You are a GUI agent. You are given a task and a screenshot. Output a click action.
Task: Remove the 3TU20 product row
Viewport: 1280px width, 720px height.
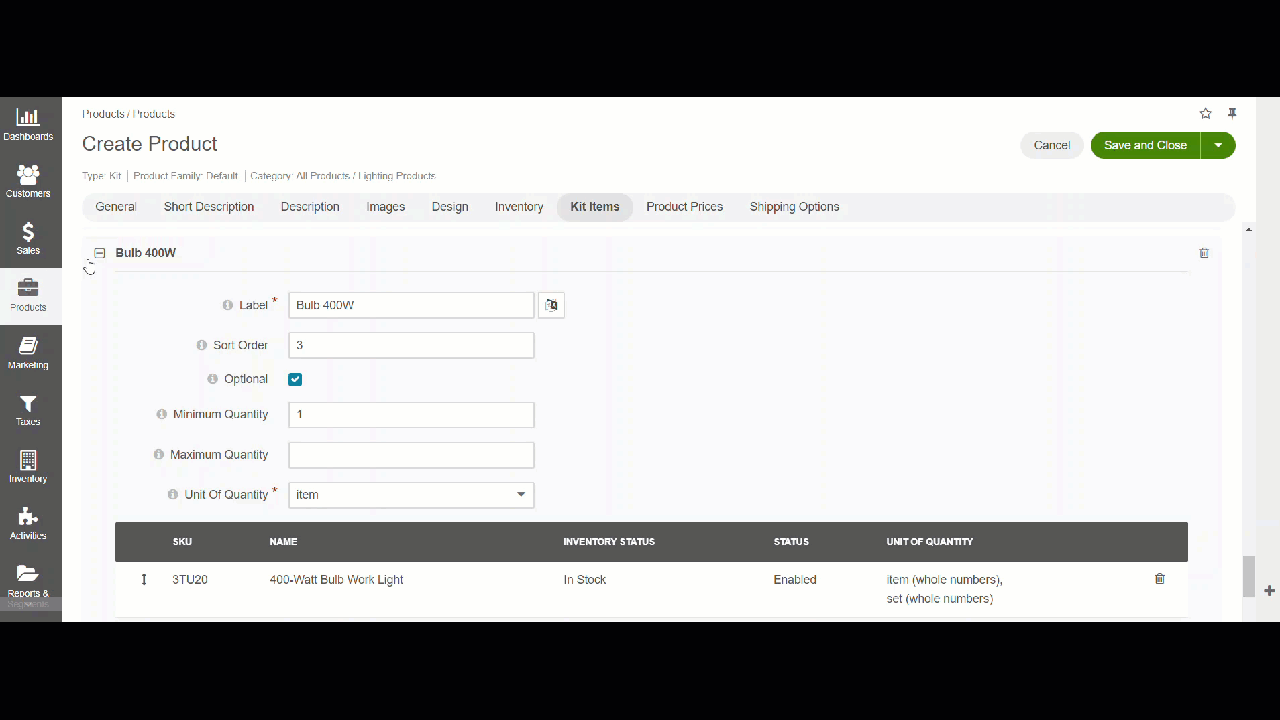point(1160,579)
